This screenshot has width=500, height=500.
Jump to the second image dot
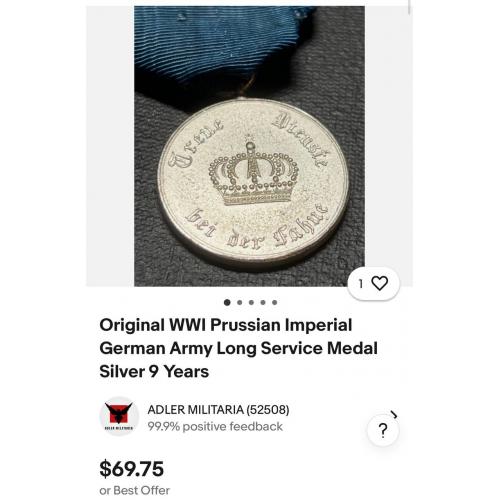pos(239,302)
